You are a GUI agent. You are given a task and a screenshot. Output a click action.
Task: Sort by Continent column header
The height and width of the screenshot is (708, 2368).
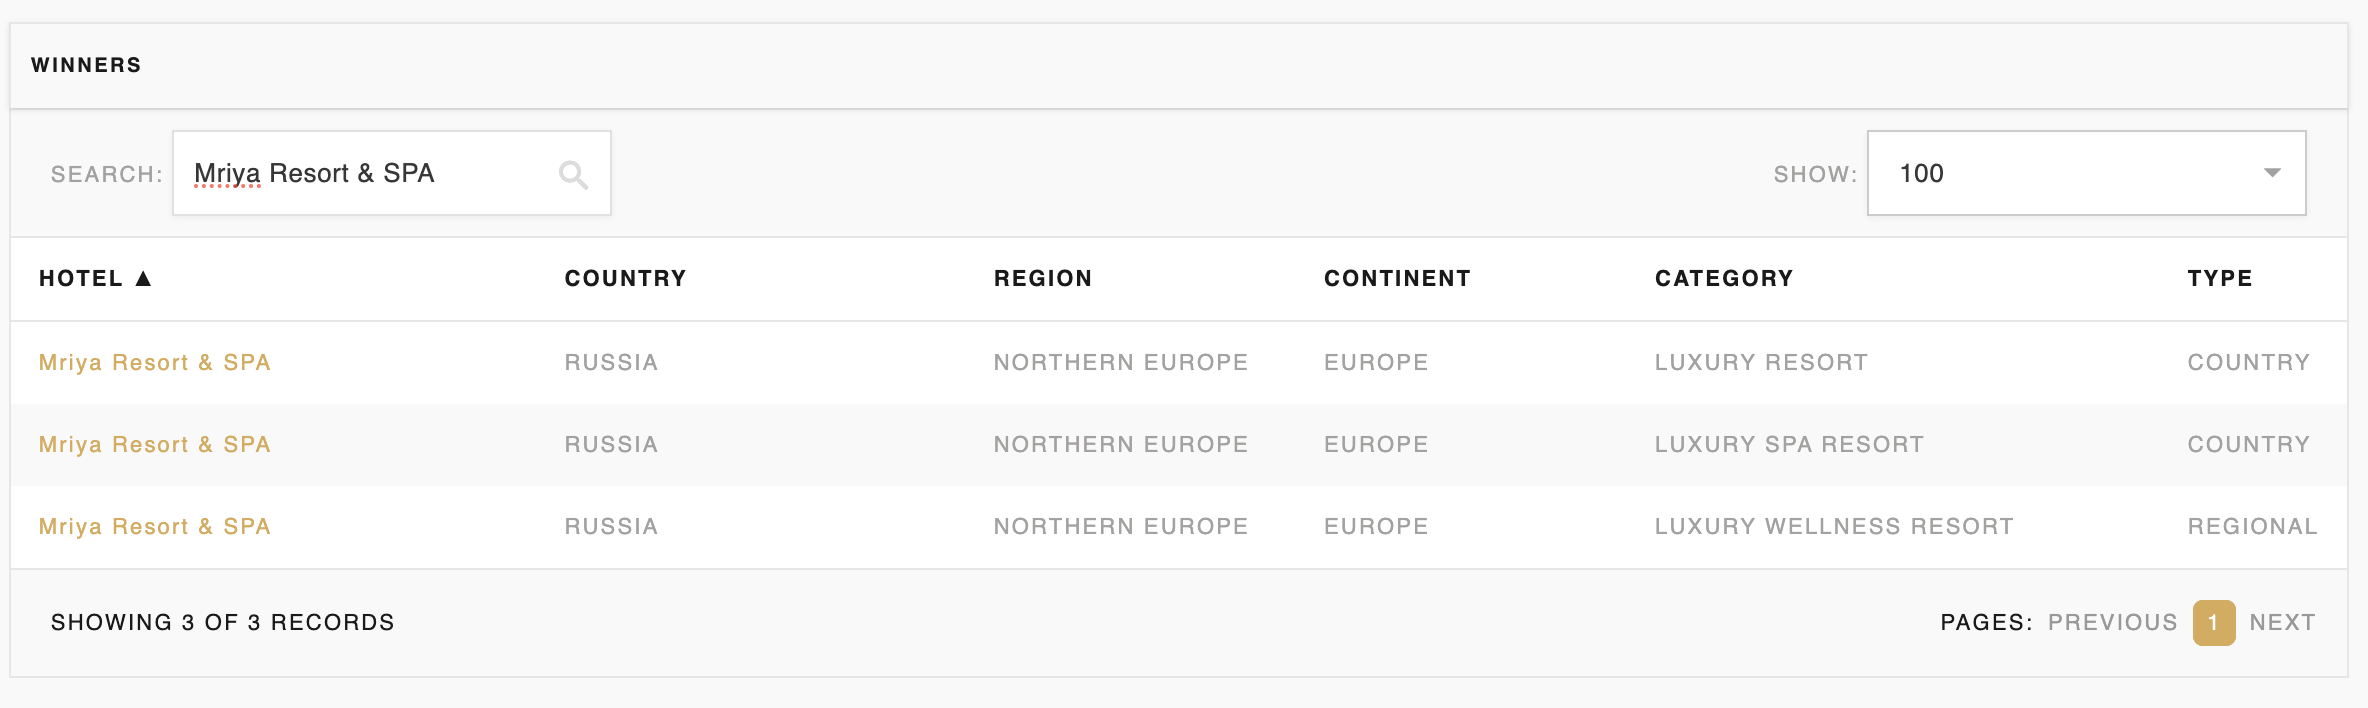pyautogui.click(x=1397, y=279)
